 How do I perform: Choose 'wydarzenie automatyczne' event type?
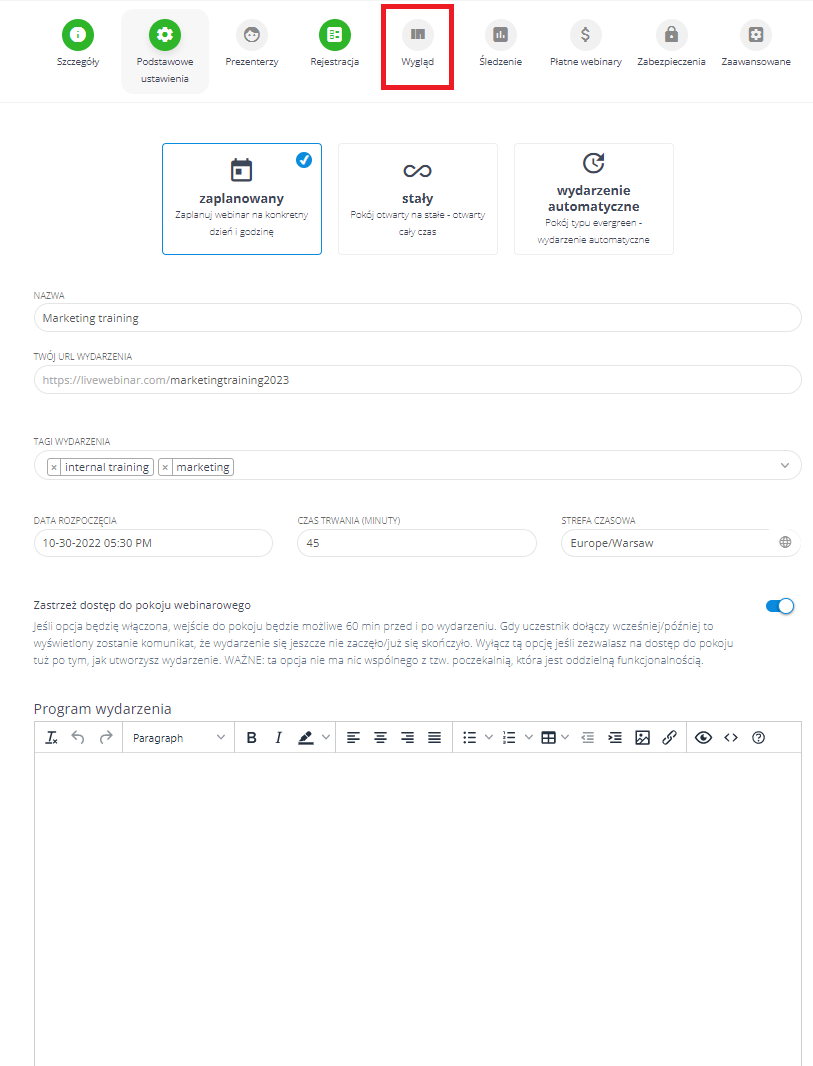point(593,199)
